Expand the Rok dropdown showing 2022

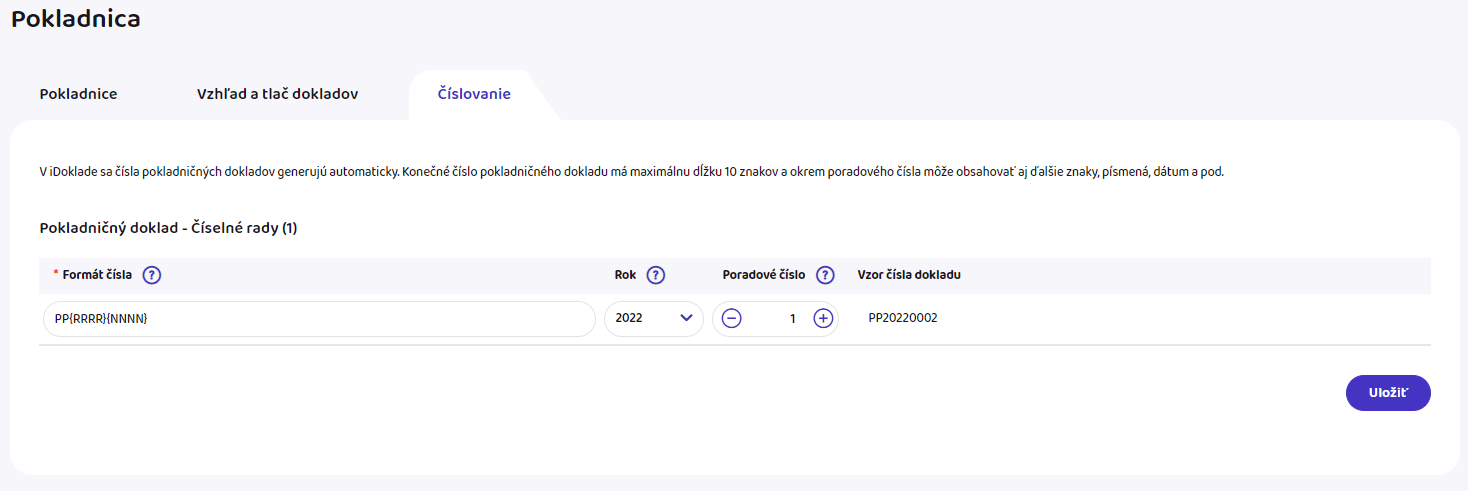653,319
